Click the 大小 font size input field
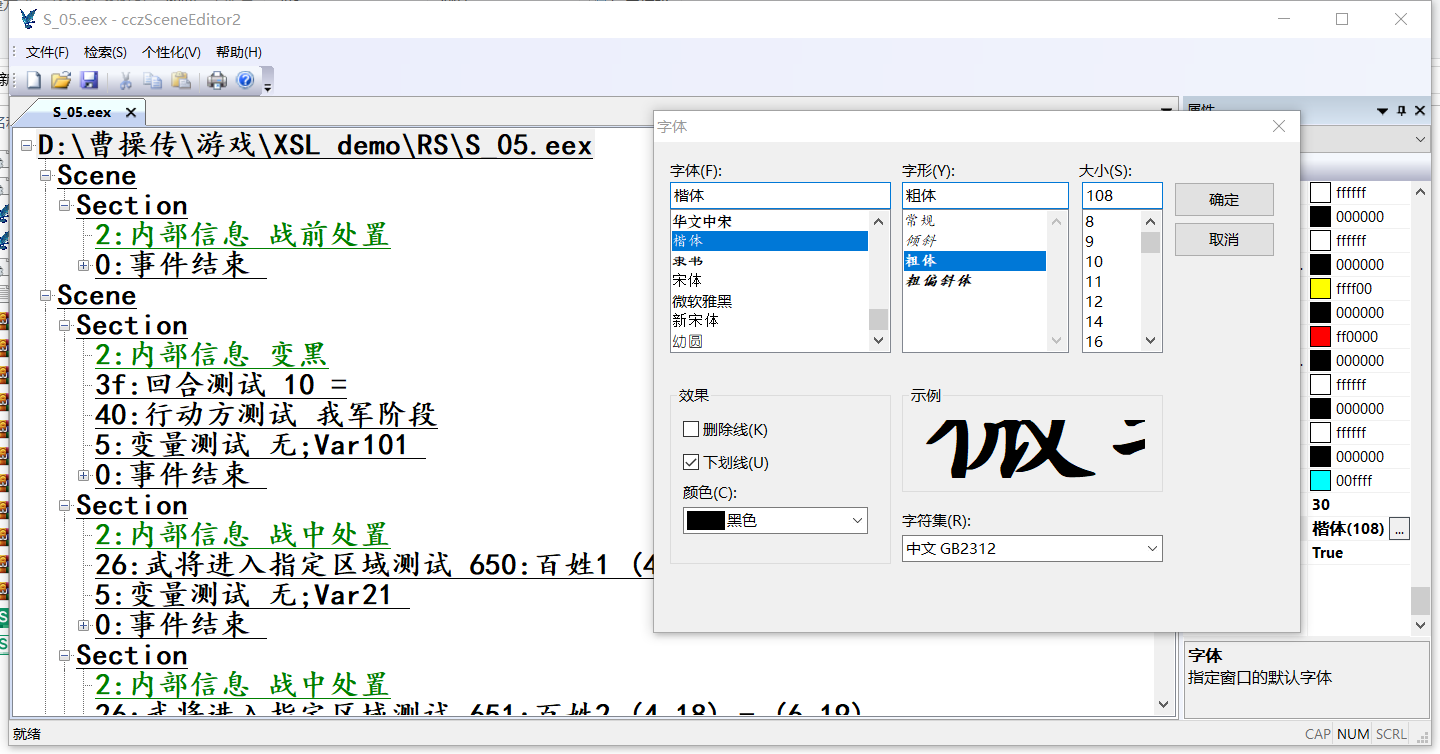Image resolution: width=1440 pixels, height=754 pixels. 1121,196
